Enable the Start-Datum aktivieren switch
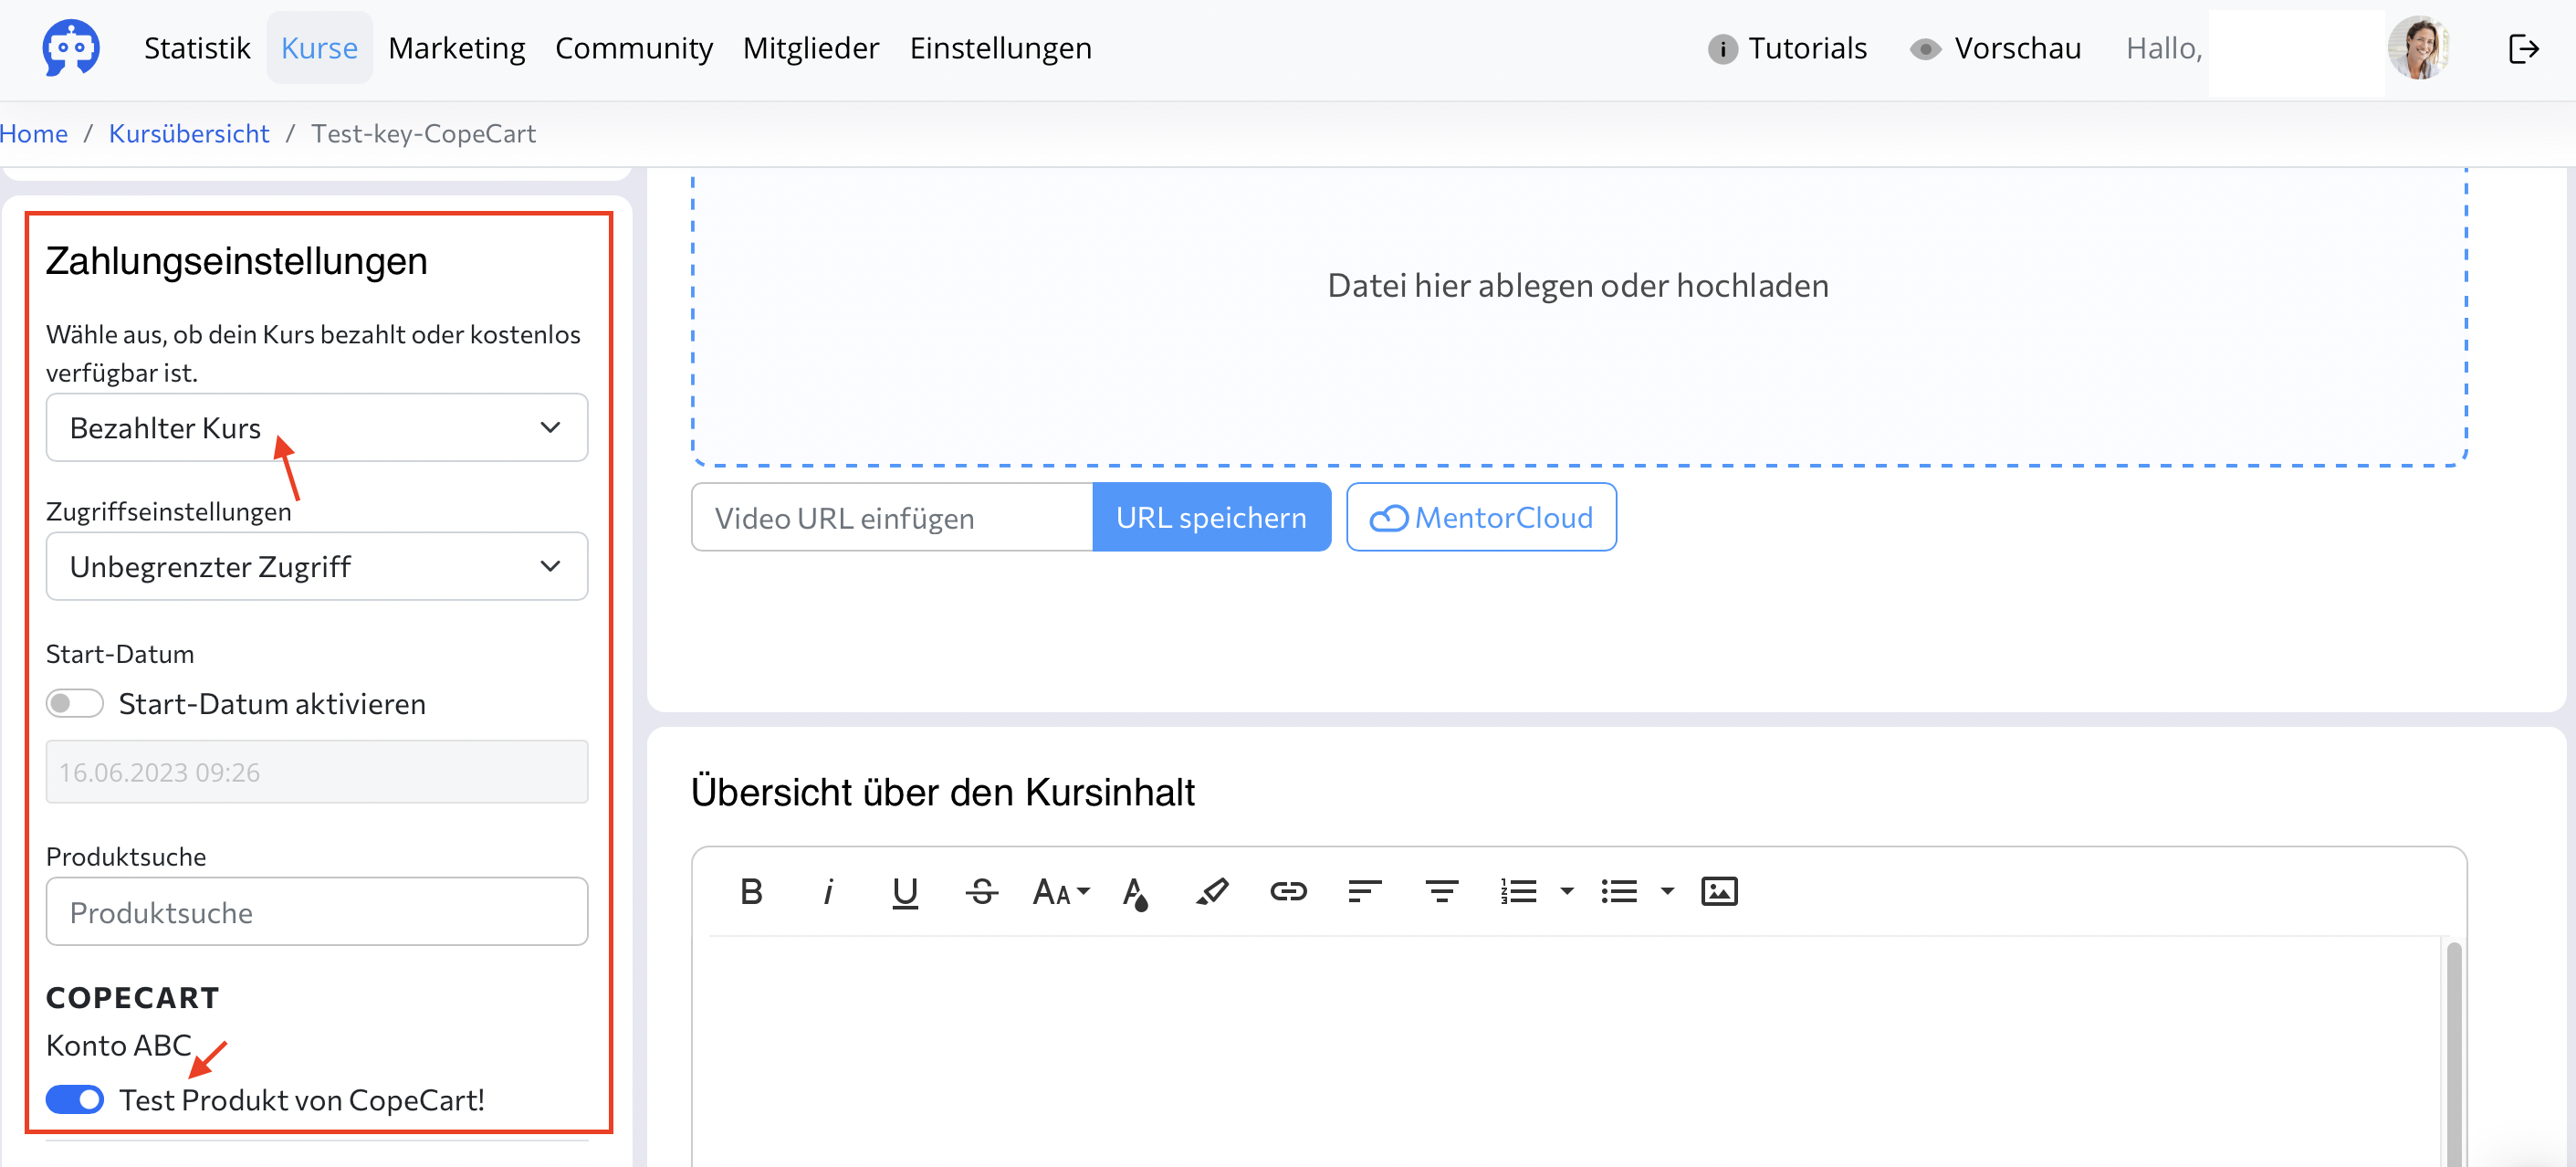Viewport: 2576px width, 1167px height. point(75,704)
